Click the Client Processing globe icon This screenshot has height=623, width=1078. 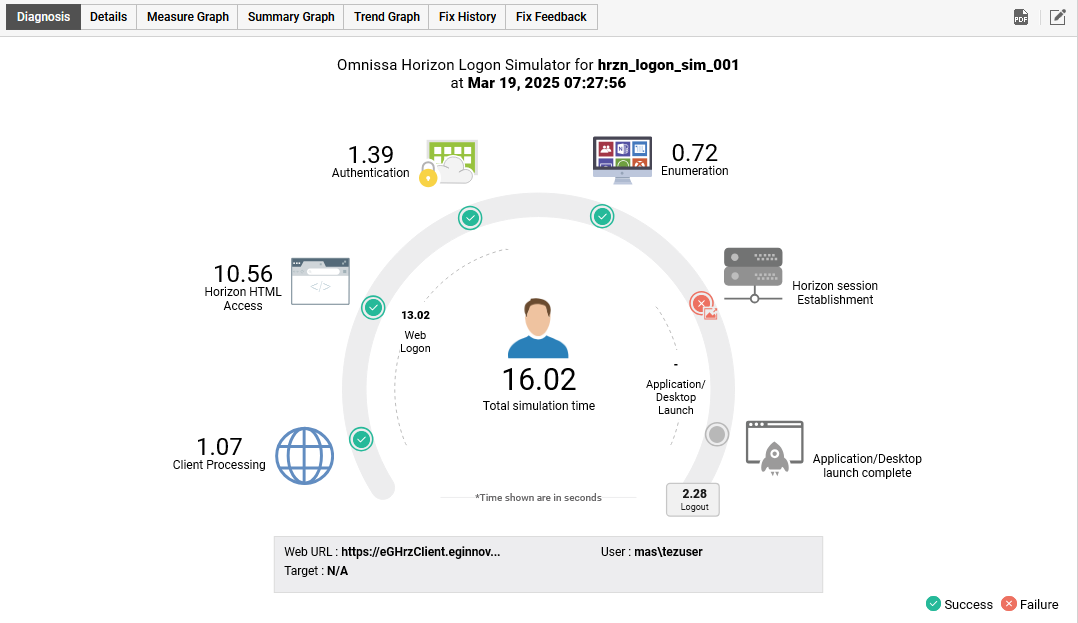coord(305,456)
